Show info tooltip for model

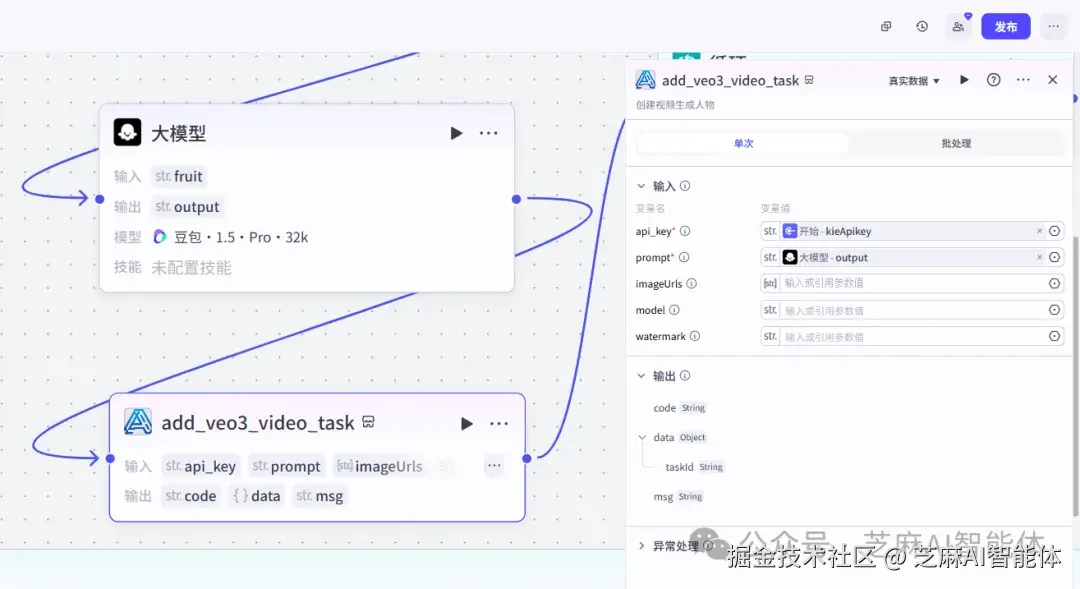[x=674, y=310]
